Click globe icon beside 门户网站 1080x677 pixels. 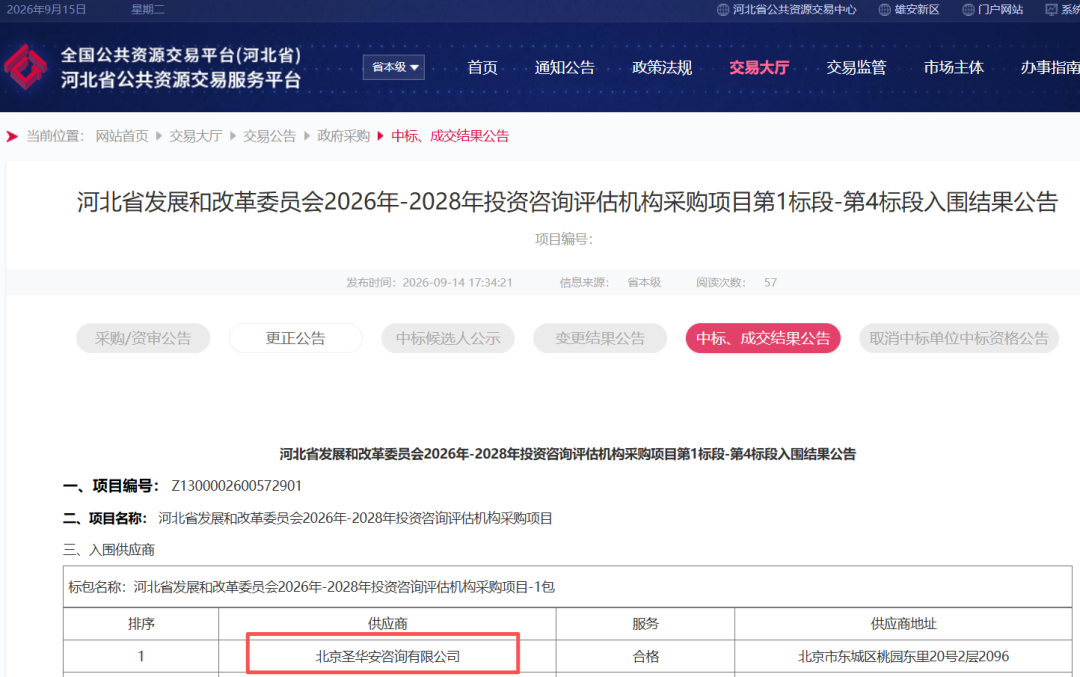(x=968, y=10)
